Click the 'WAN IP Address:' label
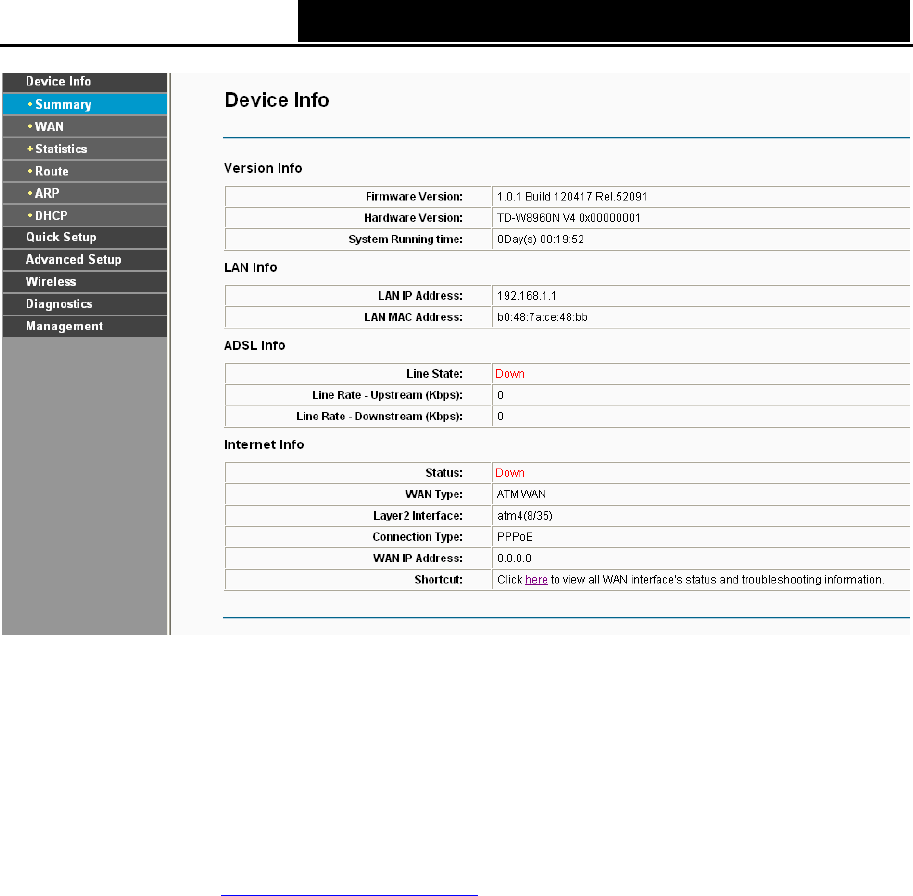 point(417,558)
